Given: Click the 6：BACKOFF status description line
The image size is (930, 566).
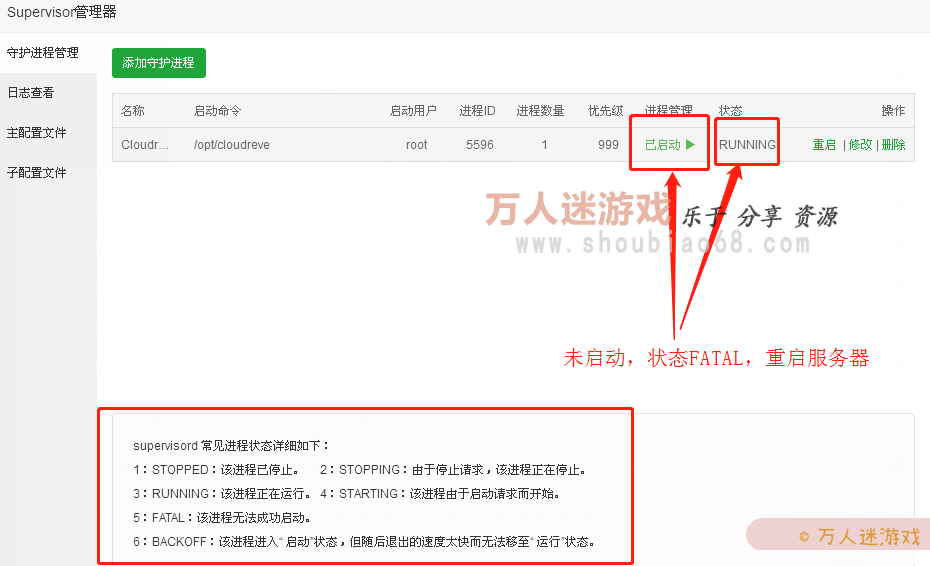Looking at the screenshot, I should pos(364,542).
